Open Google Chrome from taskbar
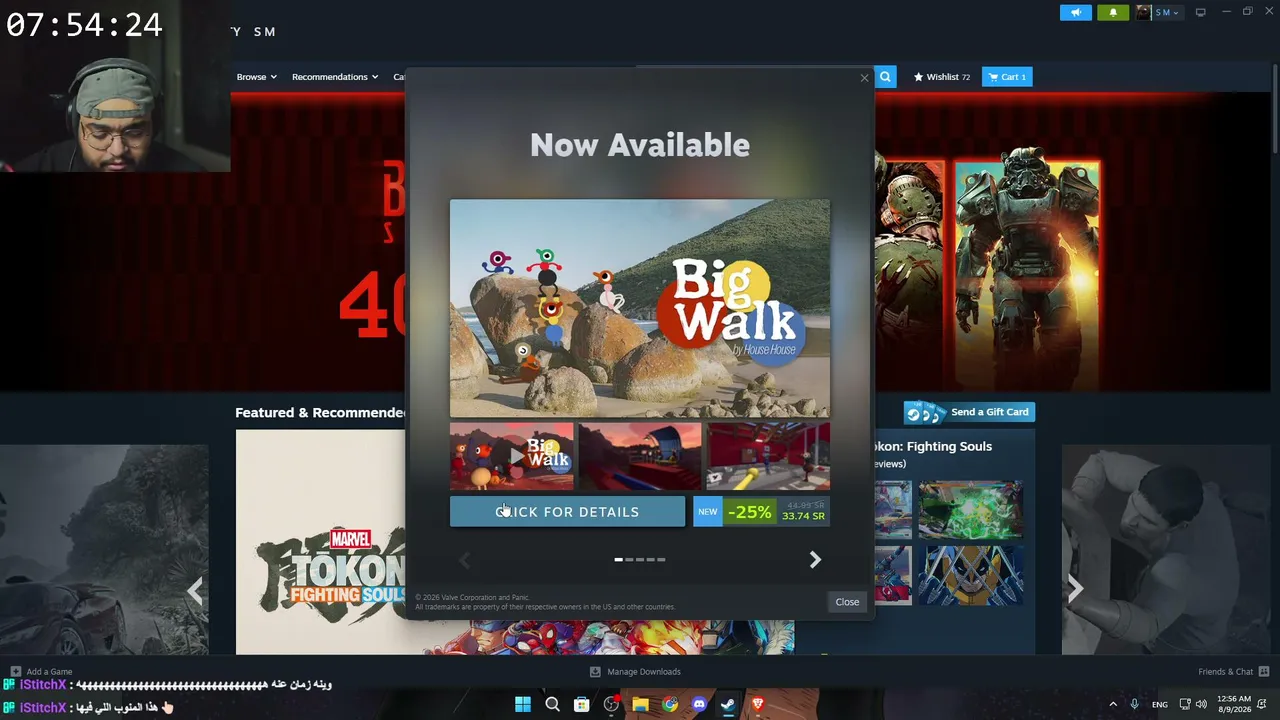The image size is (1280, 720). pyautogui.click(x=670, y=704)
